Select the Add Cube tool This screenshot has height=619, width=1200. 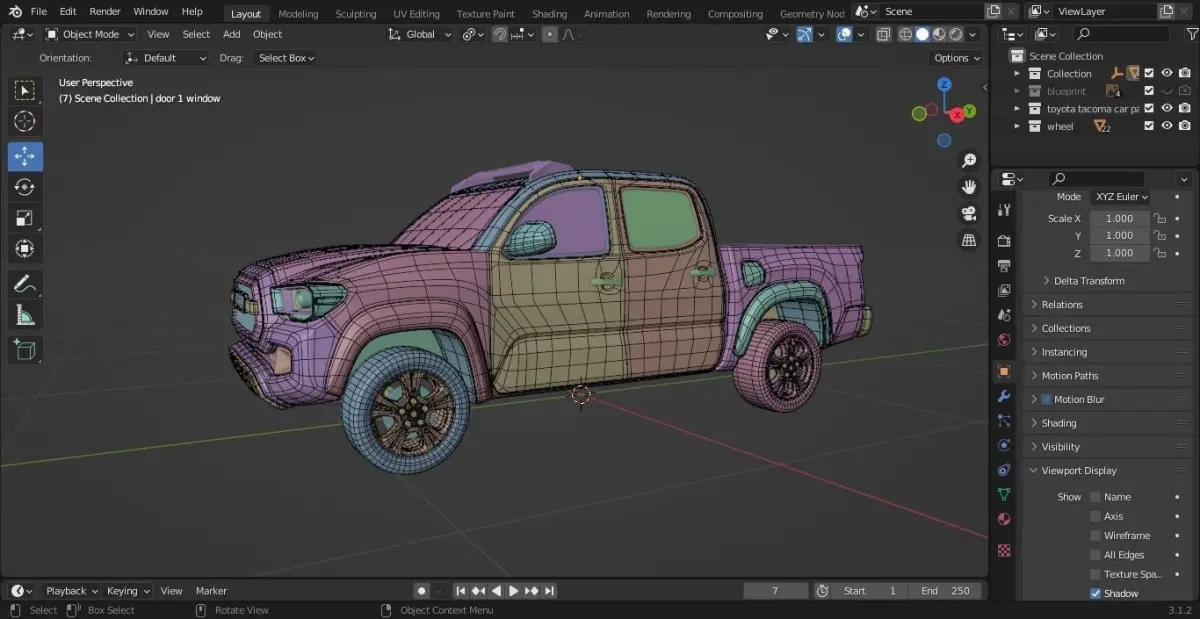(25, 350)
